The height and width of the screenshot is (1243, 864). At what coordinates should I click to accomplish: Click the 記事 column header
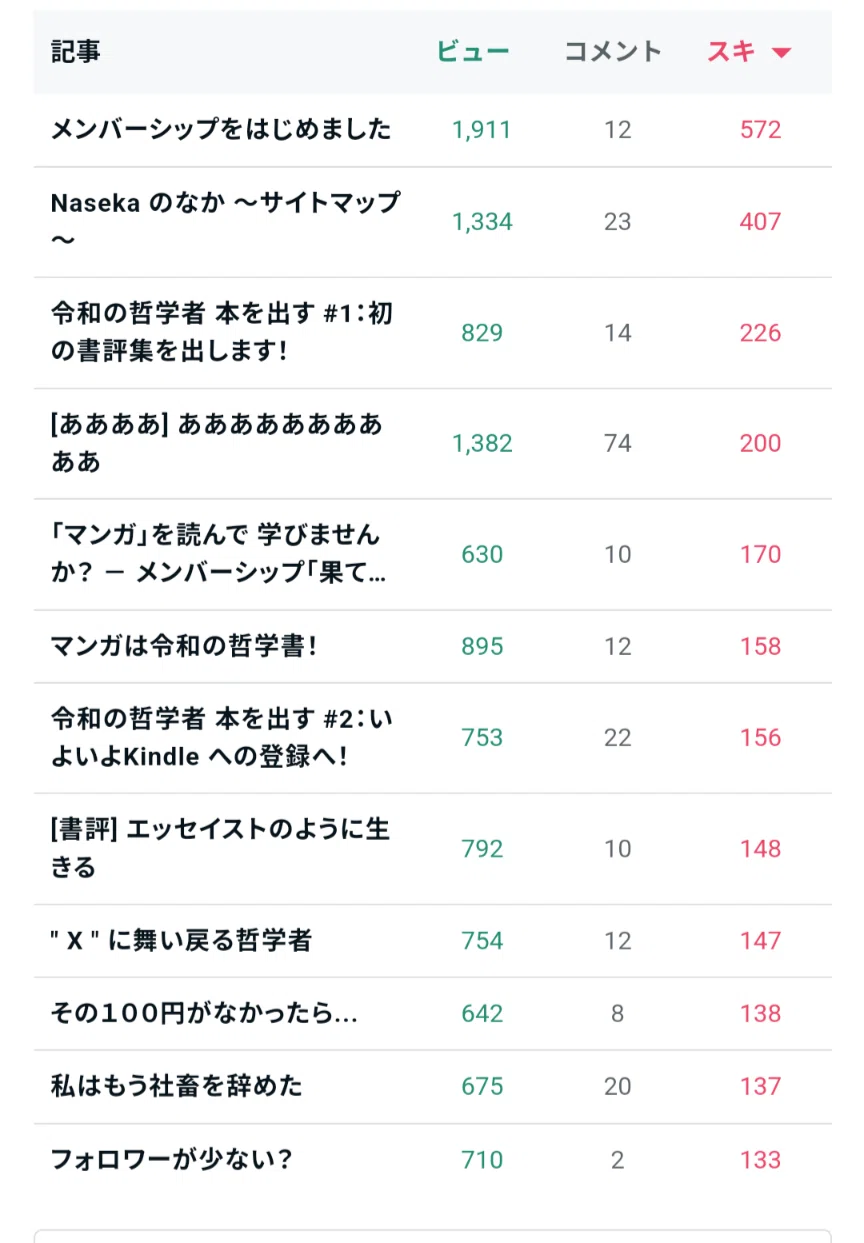75,52
